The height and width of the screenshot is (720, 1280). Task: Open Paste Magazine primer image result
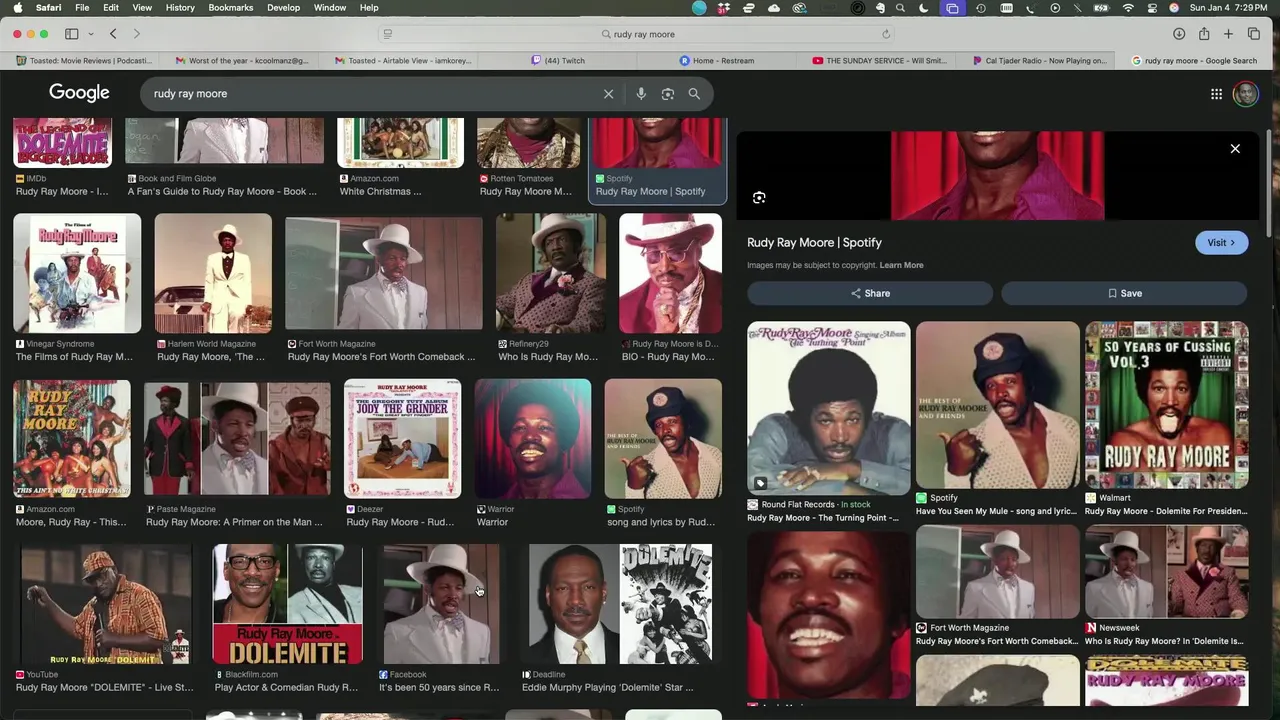(x=237, y=438)
